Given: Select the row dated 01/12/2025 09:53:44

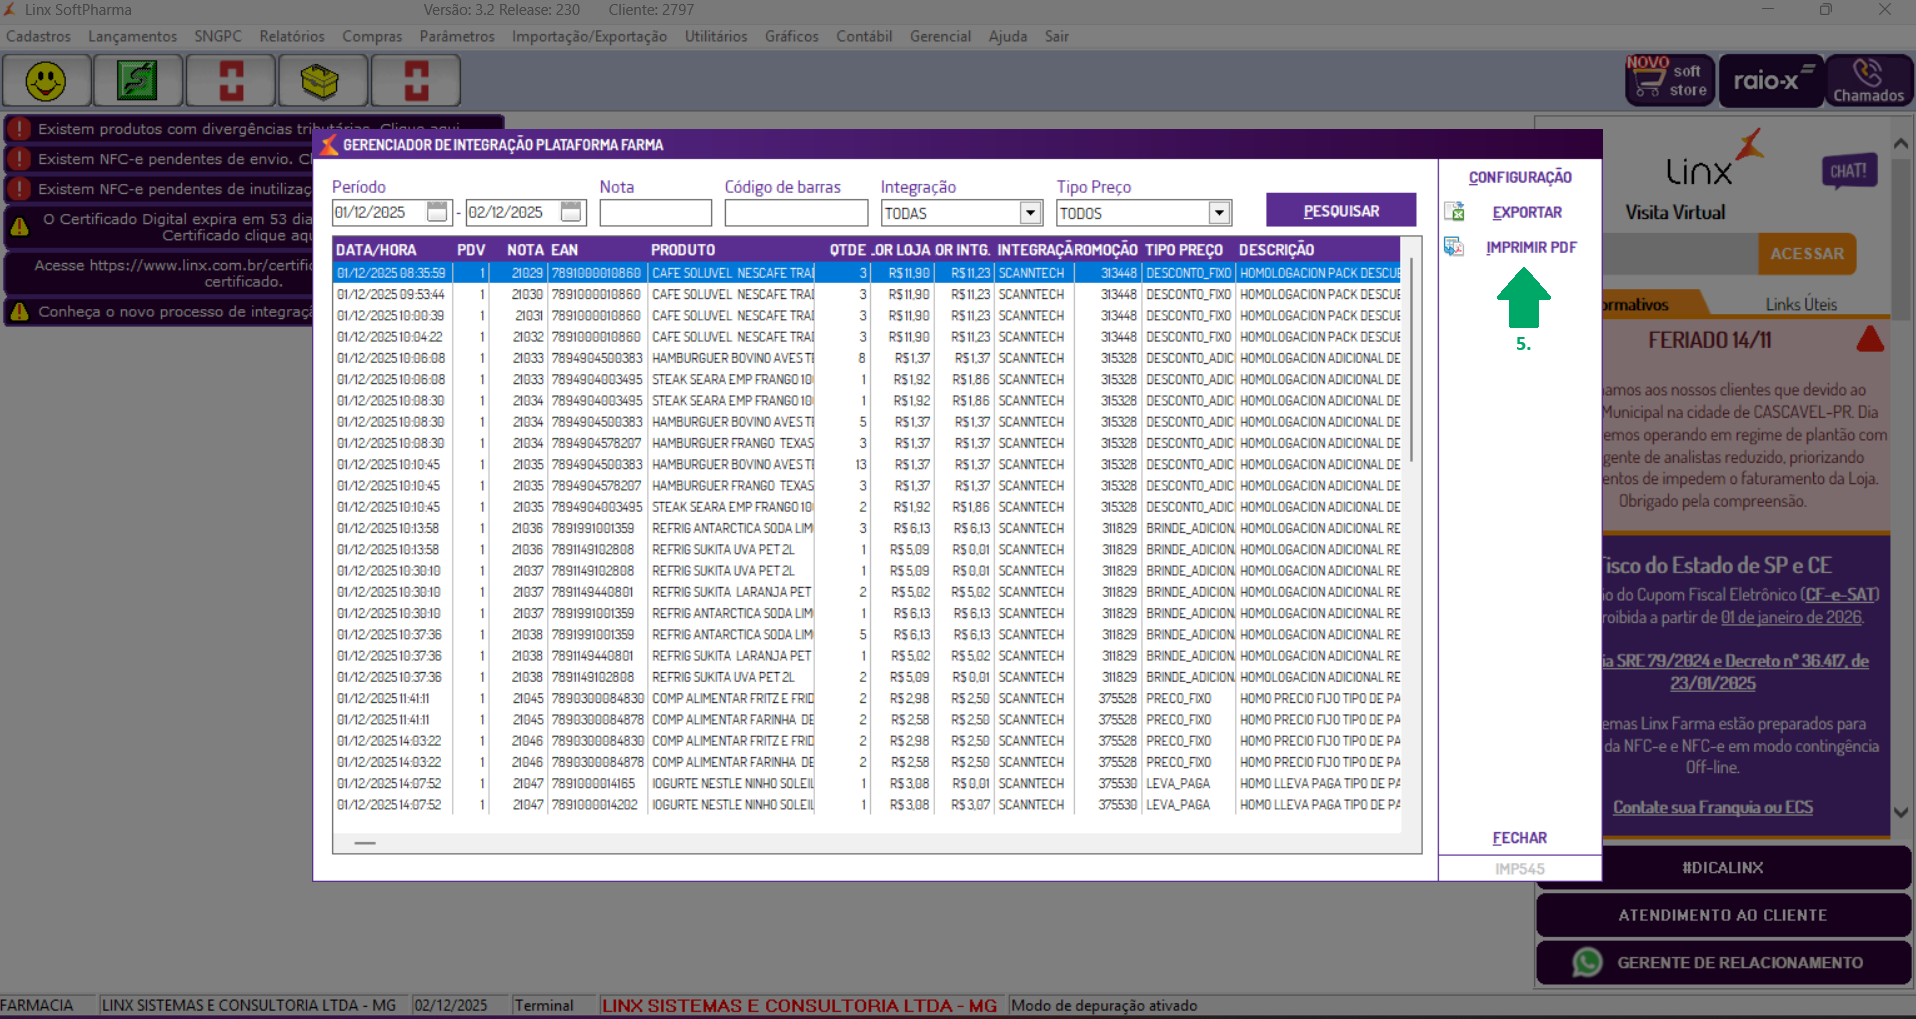Looking at the screenshot, I should 867,294.
